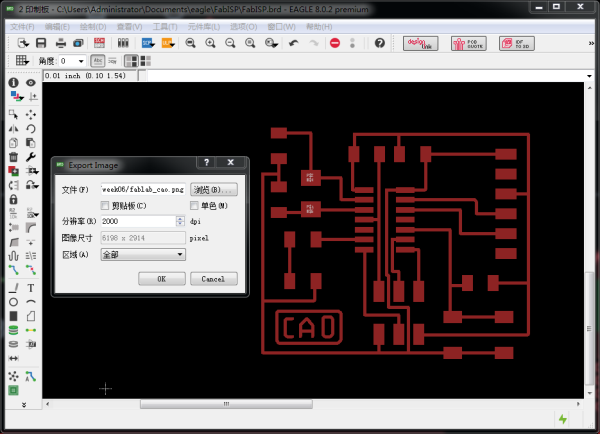Select the Arc drawing tool

click(x=31, y=302)
